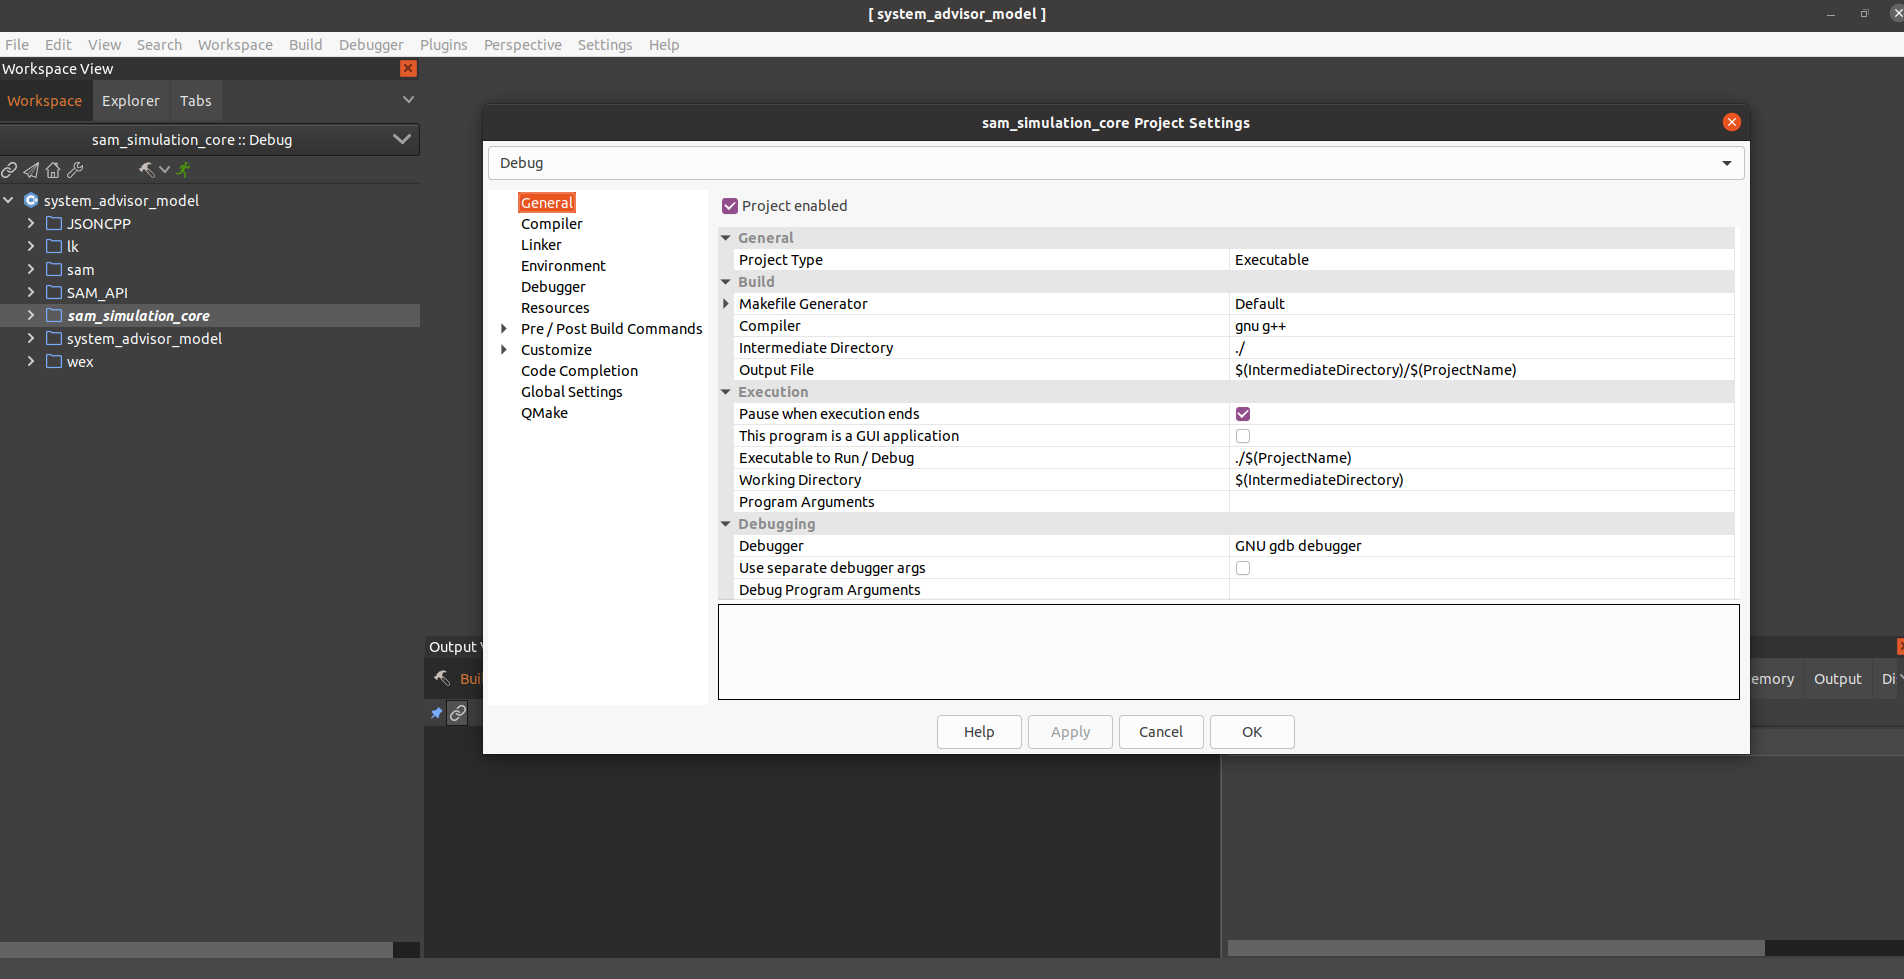Open the Build menu
The width and height of the screenshot is (1904, 979).
(x=305, y=45)
